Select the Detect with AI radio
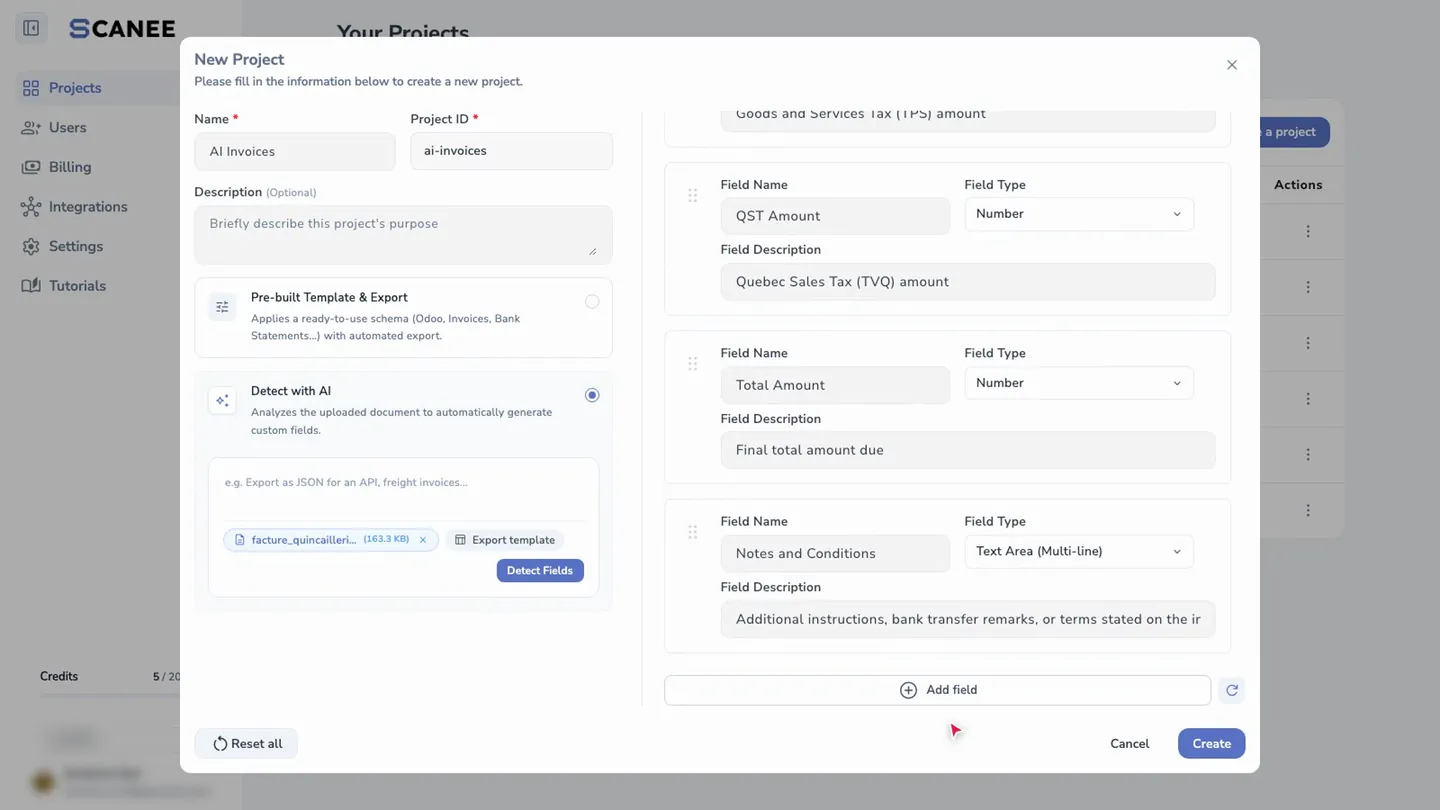 [592, 395]
